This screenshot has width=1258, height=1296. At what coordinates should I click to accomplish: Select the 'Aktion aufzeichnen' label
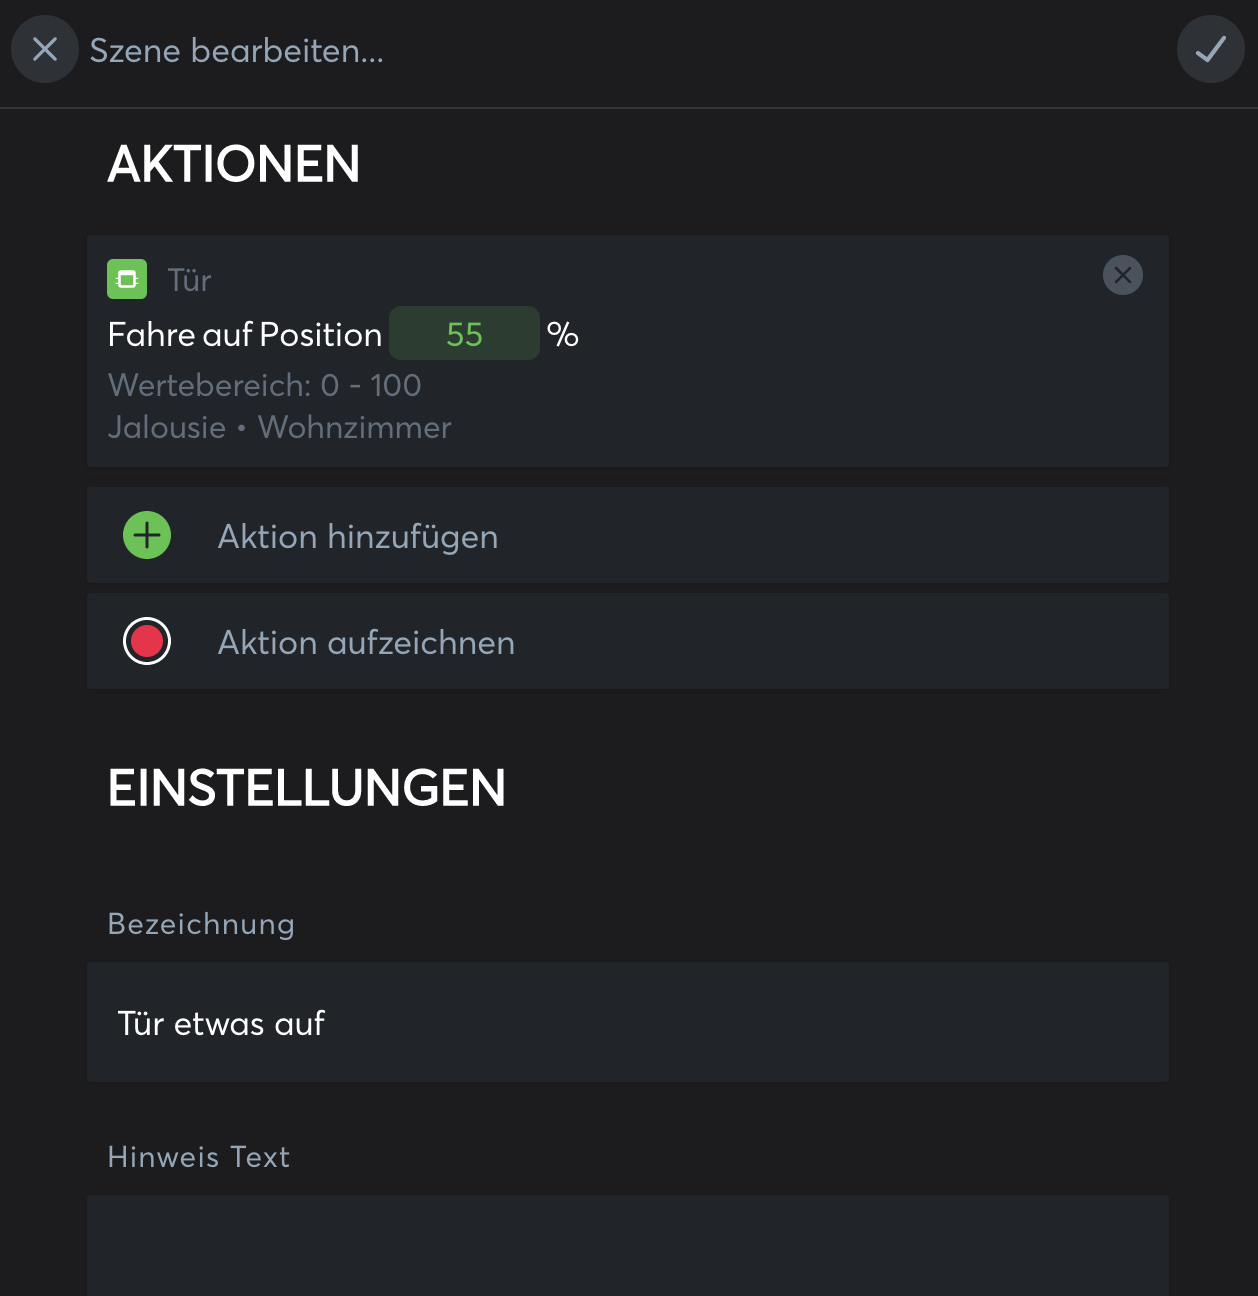click(x=366, y=643)
